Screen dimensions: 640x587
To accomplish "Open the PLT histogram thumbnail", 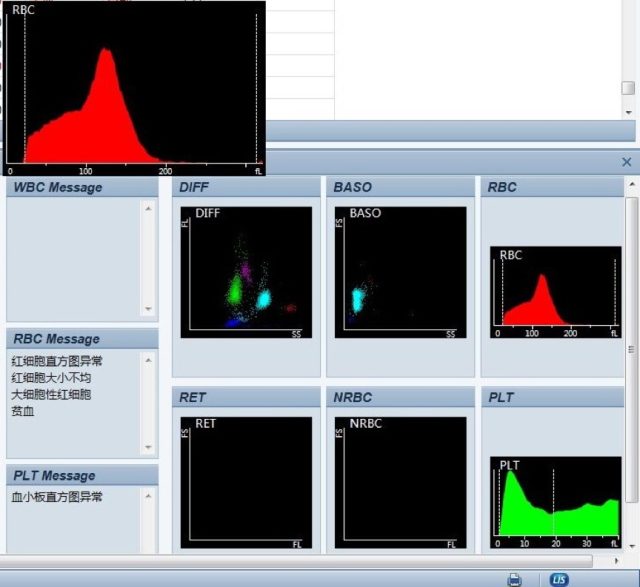I will (556, 502).
